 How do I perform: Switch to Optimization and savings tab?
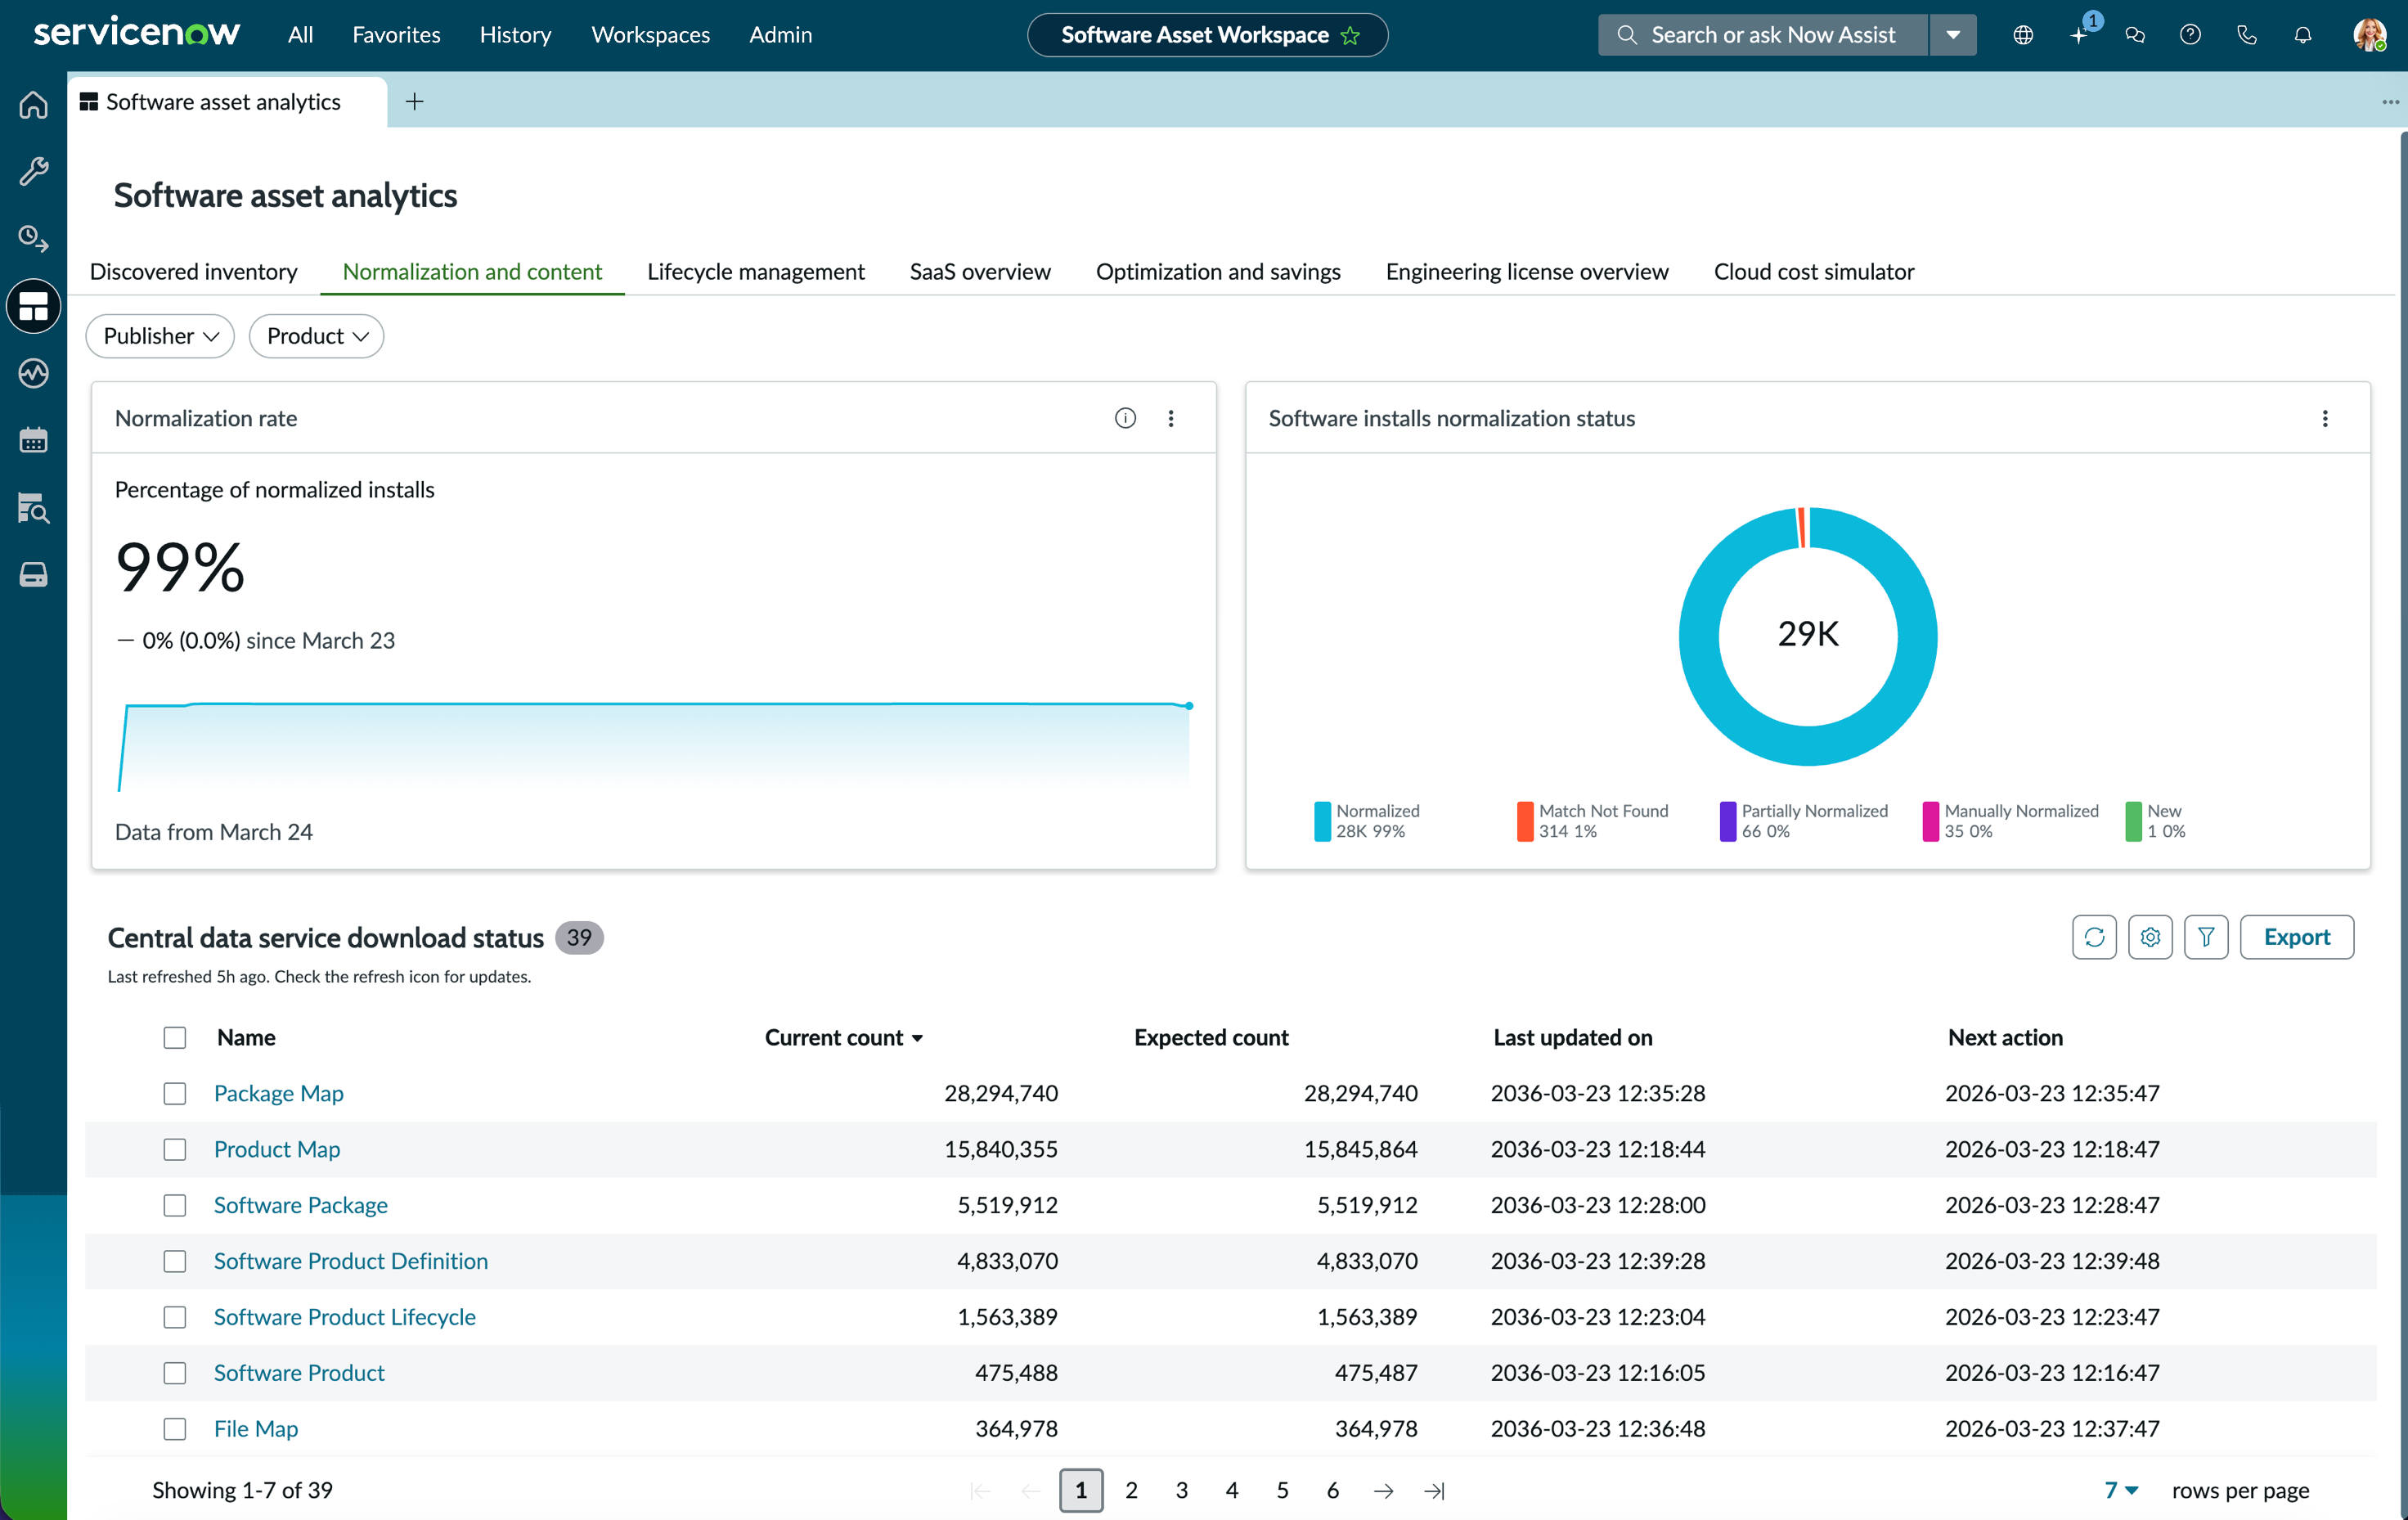tap(1217, 271)
